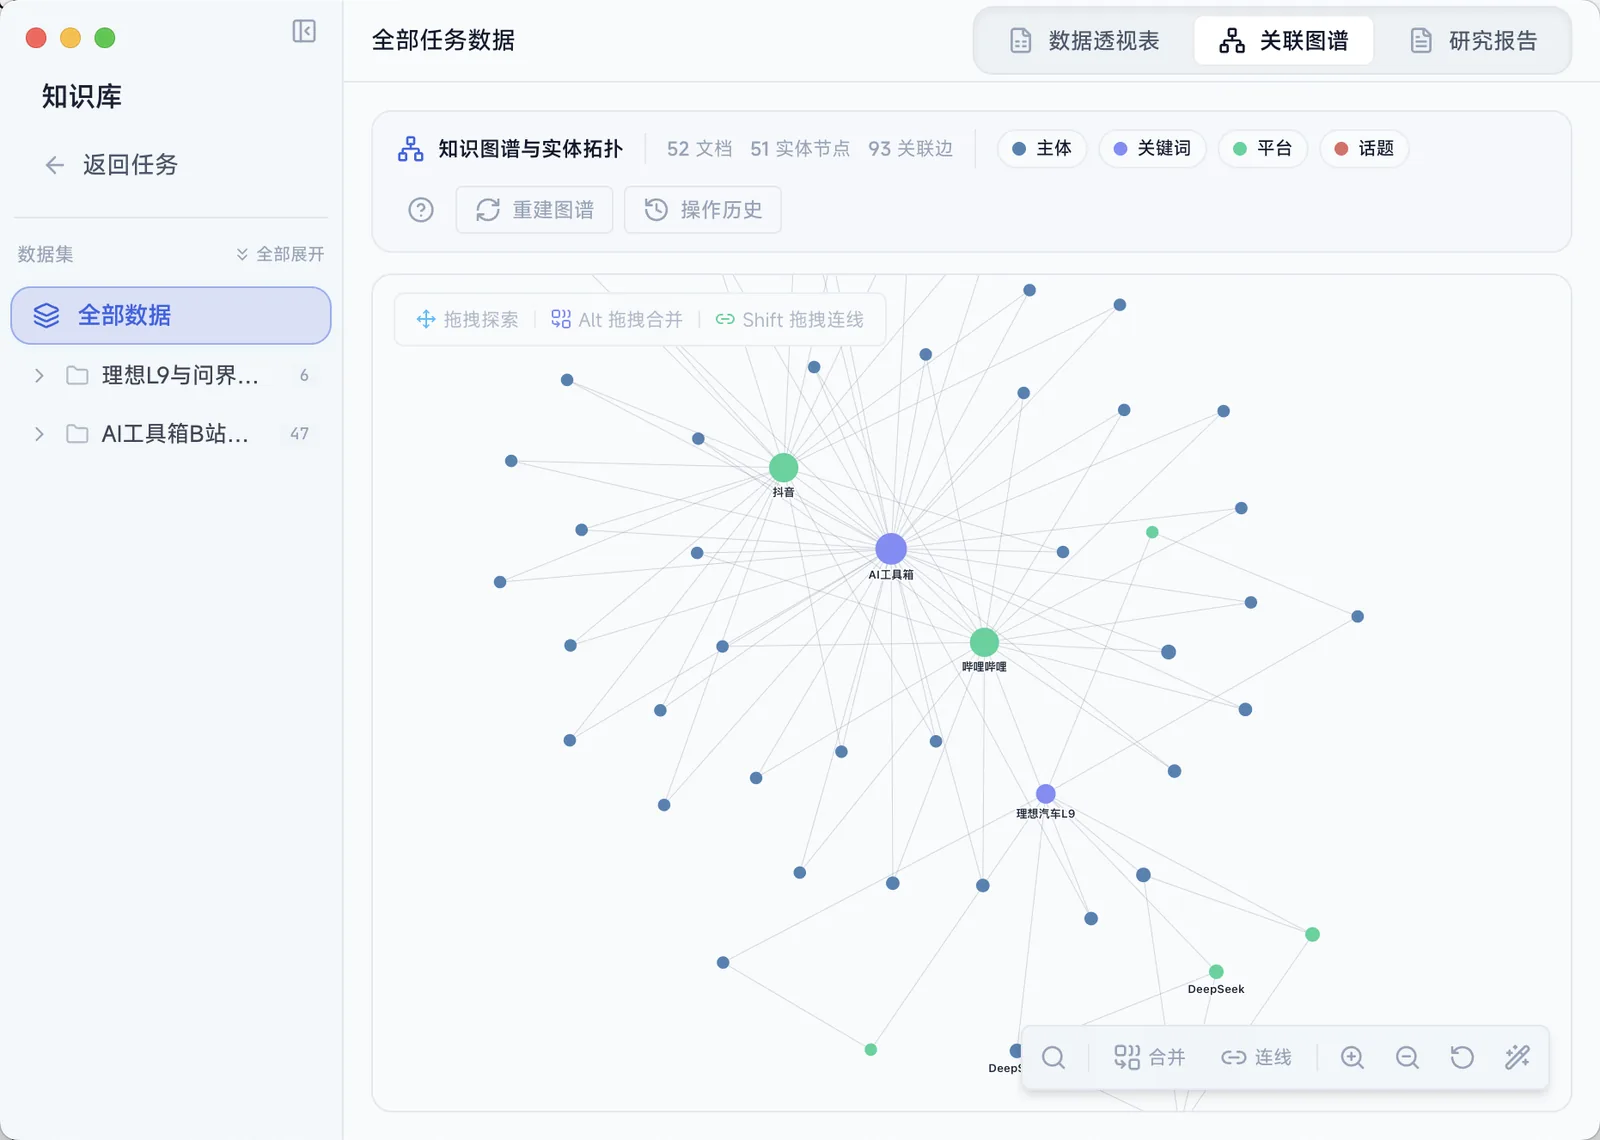
Task: Select the 理想汽车L9 graph node
Action: point(1046,794)
